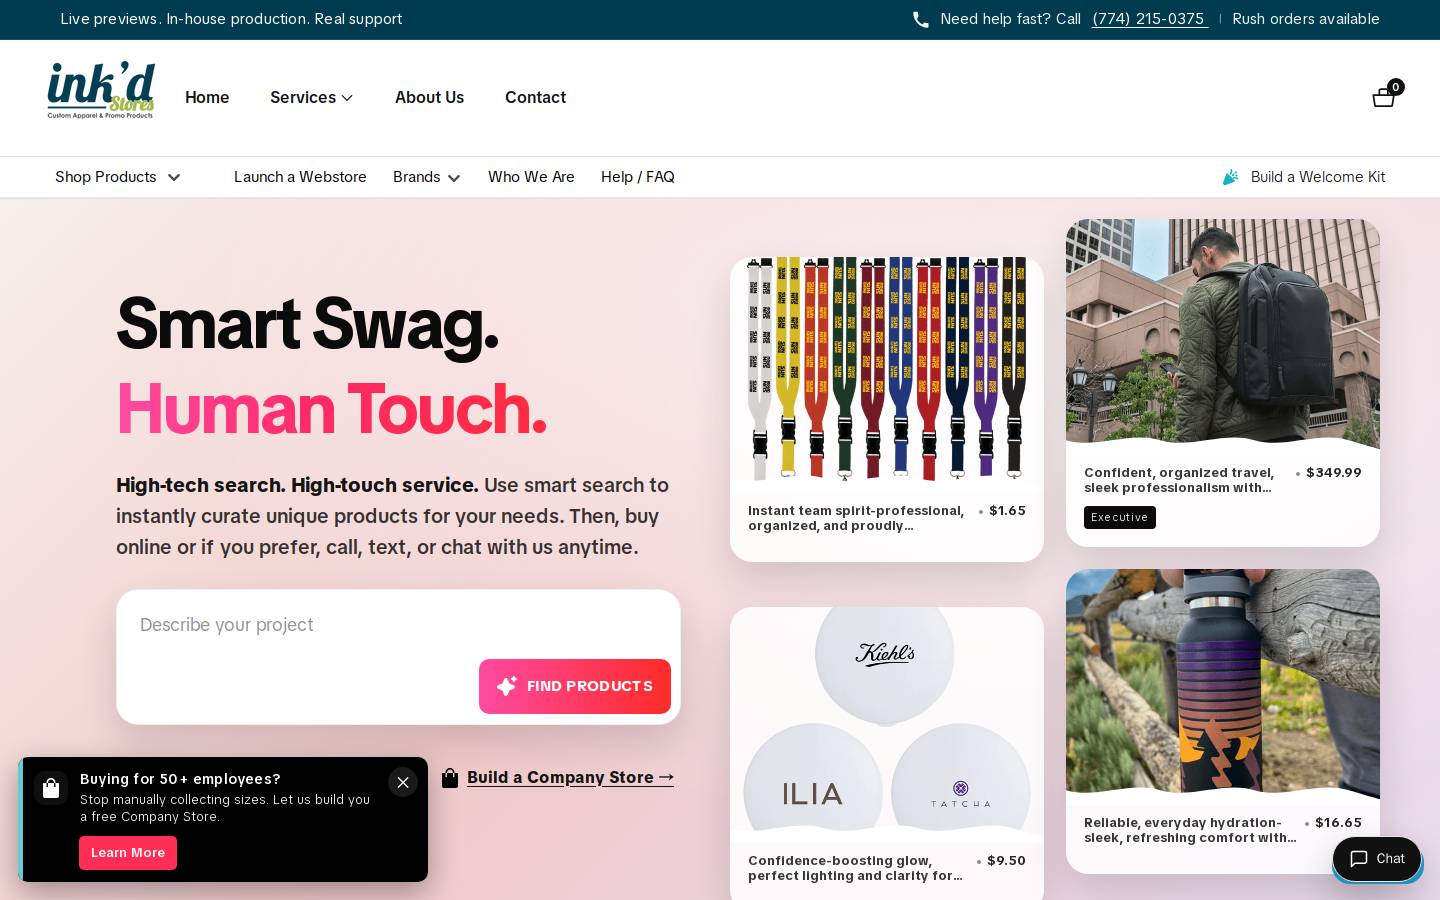Call phone number (774) 215-0375
The height and width of the screenshot is (900, 1440).
[x=1150, y=19]
